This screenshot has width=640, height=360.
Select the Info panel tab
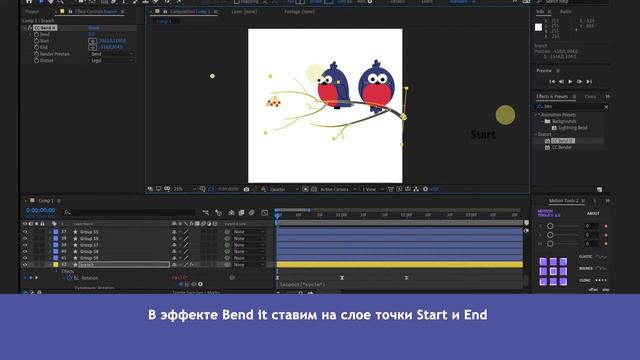point(540,11)
